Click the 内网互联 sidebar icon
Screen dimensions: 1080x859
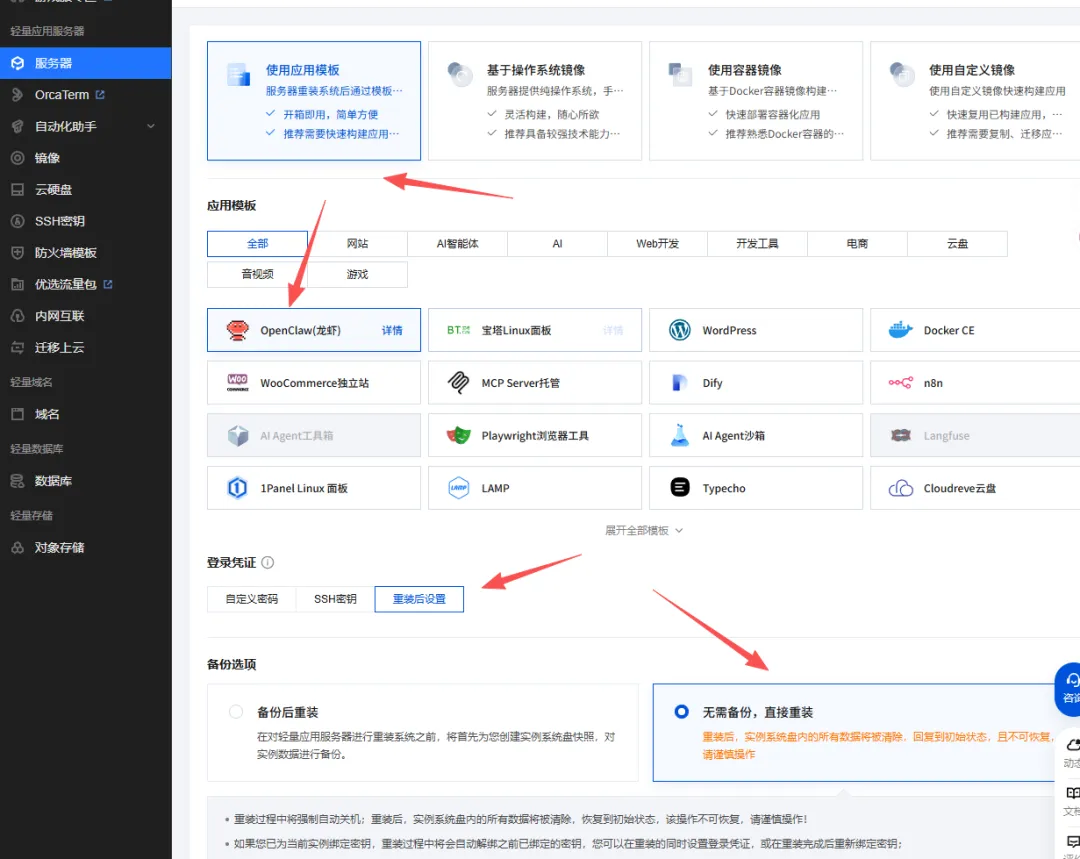[18, 316]
